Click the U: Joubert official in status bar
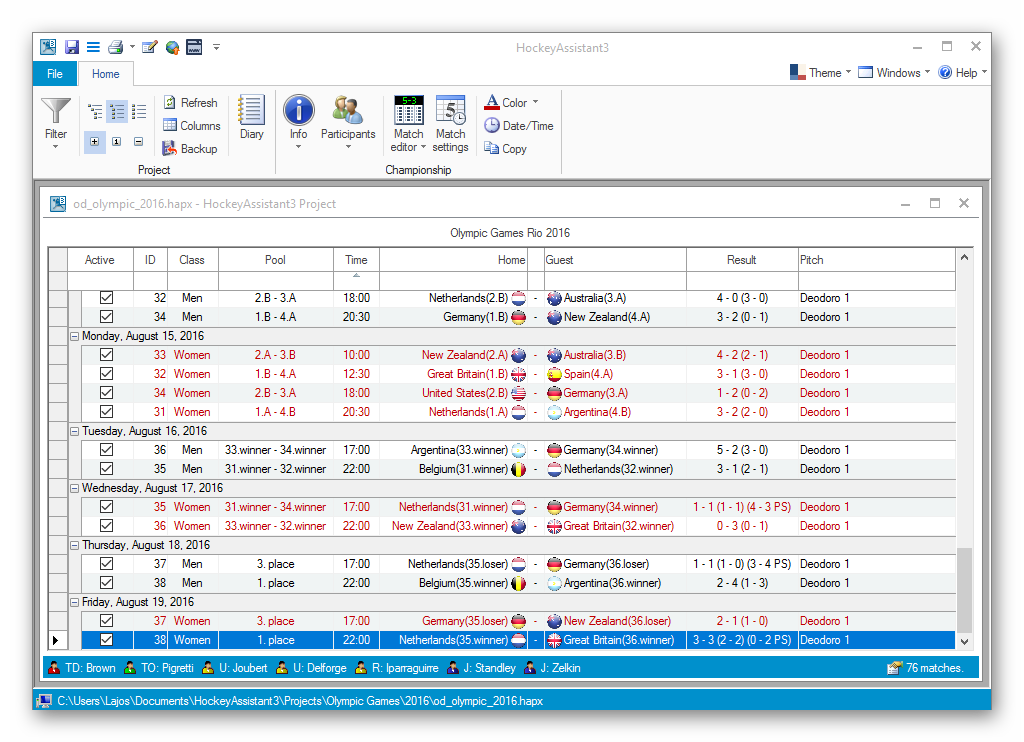 [x=235, y=668]
